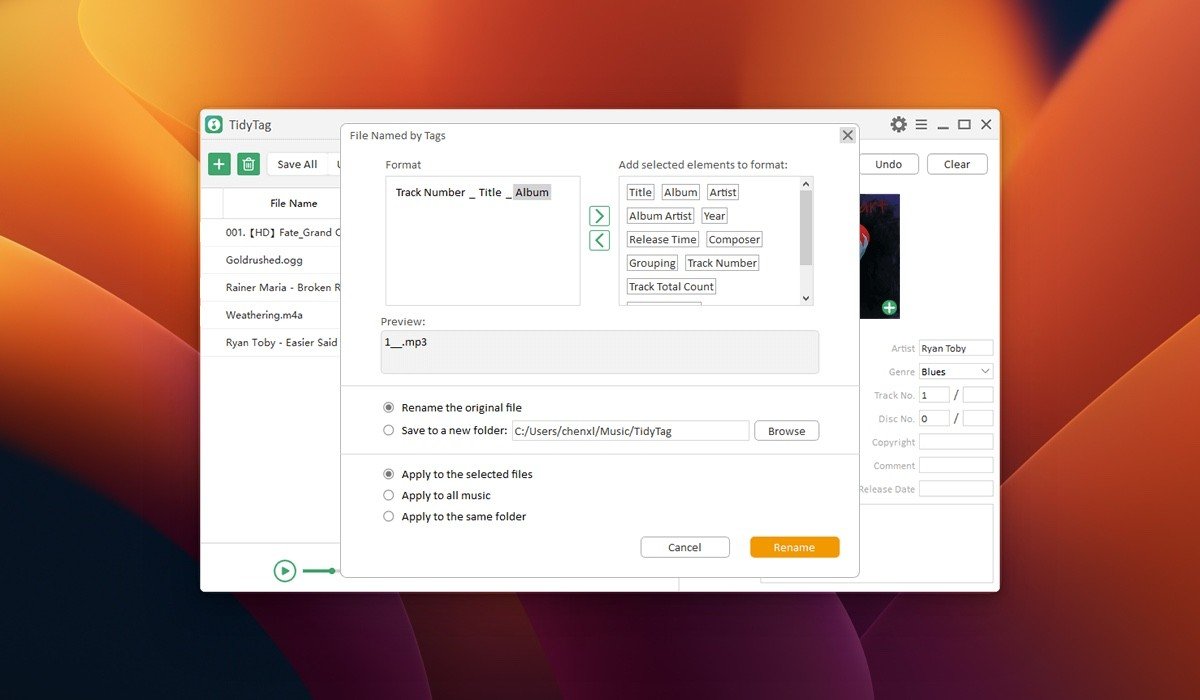
Task: Add selected element with right arrow button
Action: [x=599, y=216]
